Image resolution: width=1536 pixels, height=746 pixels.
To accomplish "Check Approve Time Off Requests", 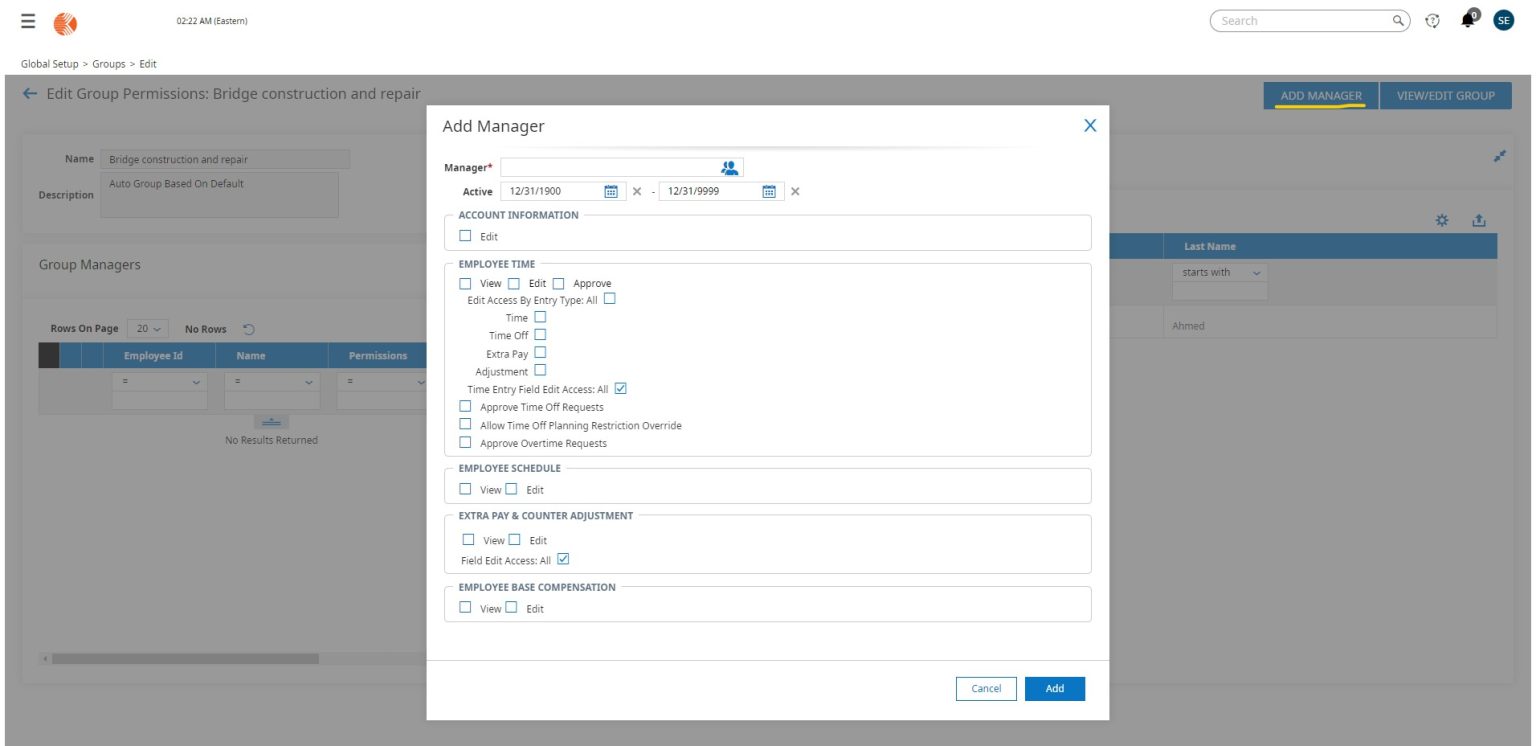I will (465, 407).
